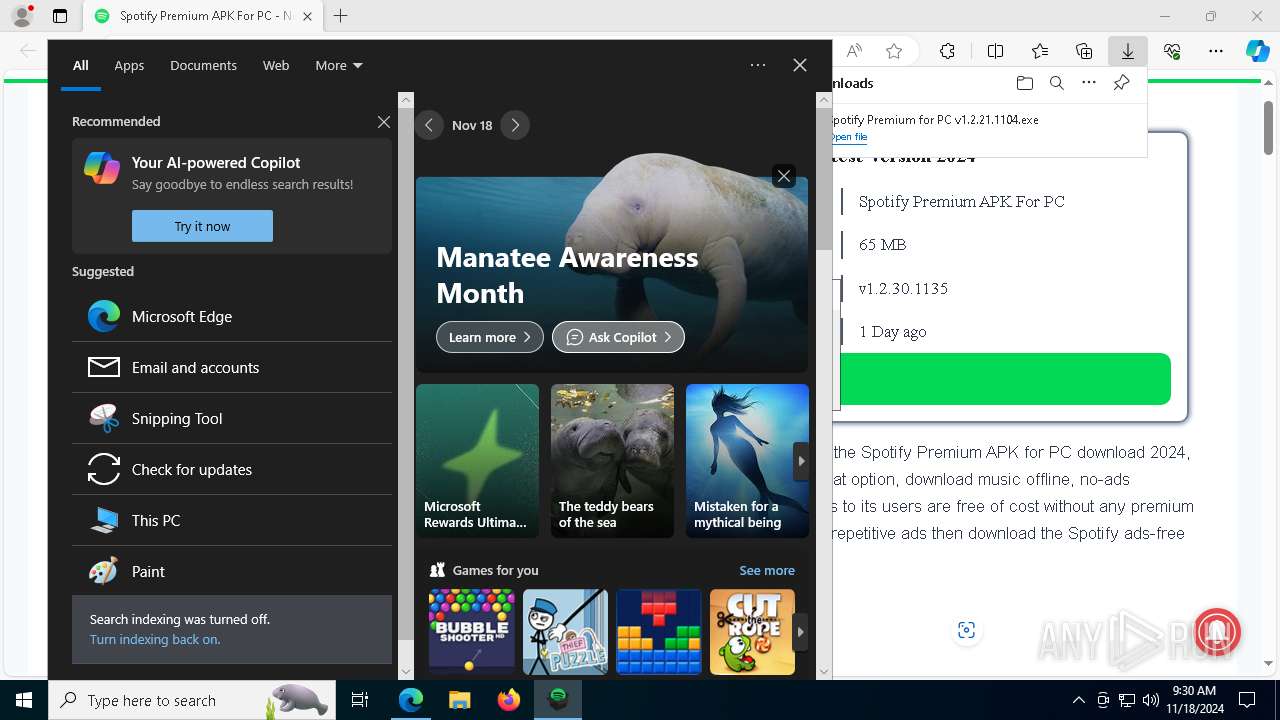Close the Spotify Premium APK tab
This screenshot has height=720, width=1280.
pos(307,16)
